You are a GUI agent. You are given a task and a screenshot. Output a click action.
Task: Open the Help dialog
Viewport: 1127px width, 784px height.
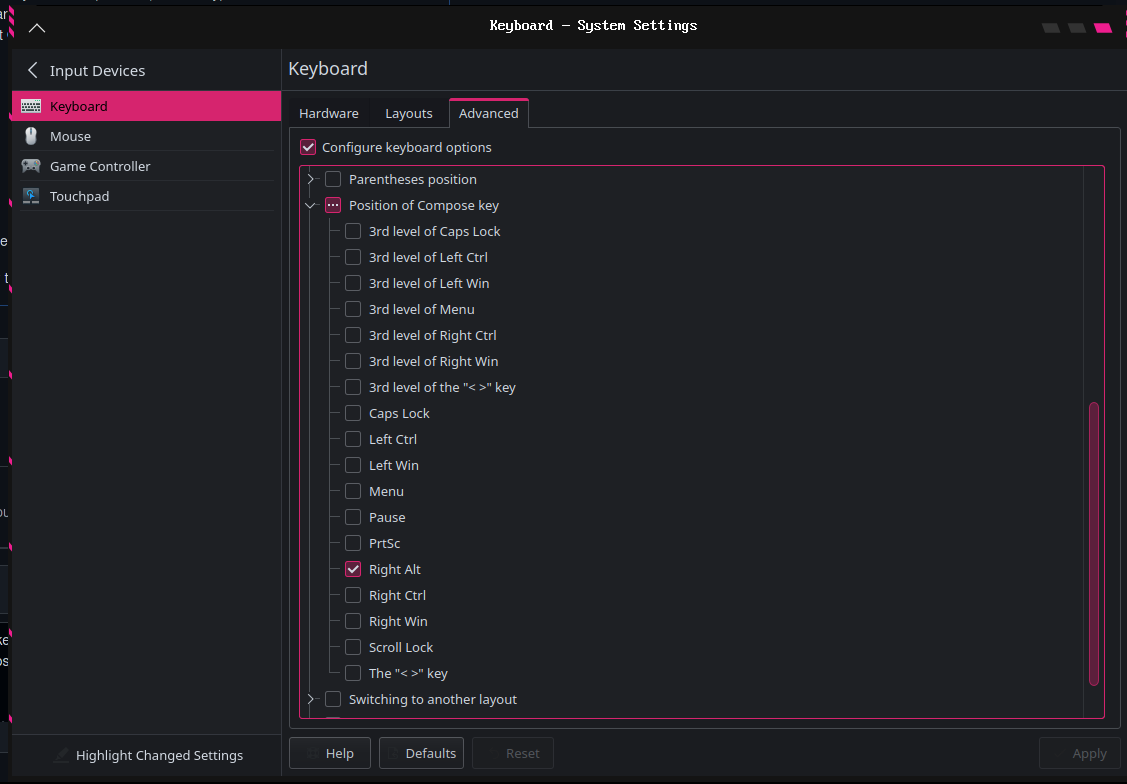pyautogui.click(x=330, y=753)
